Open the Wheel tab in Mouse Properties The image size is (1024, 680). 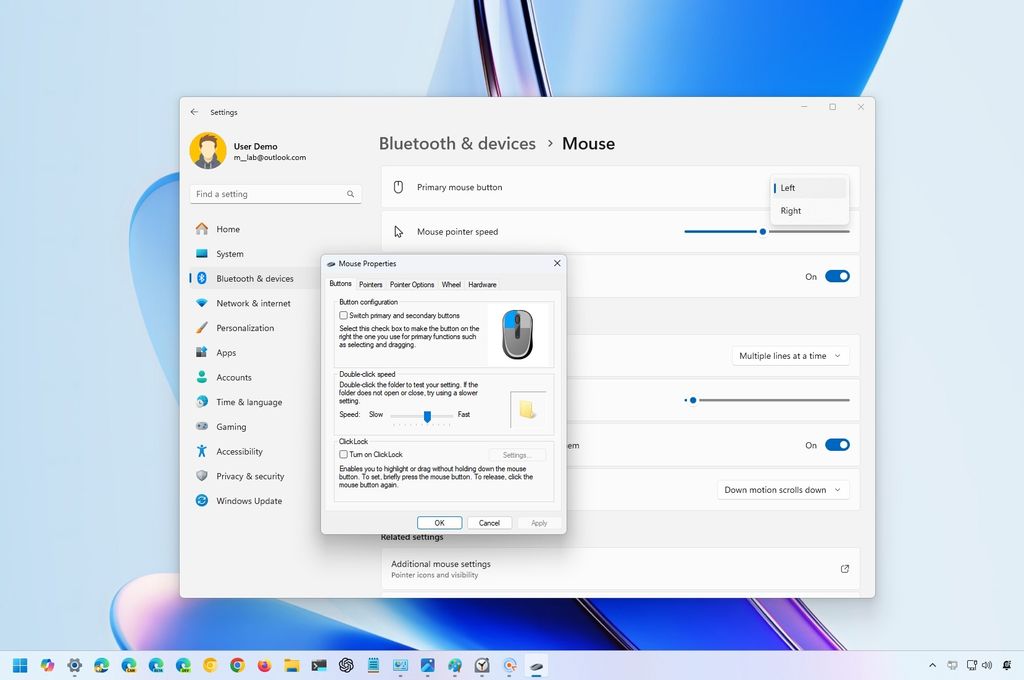click(x=451, y=284)
